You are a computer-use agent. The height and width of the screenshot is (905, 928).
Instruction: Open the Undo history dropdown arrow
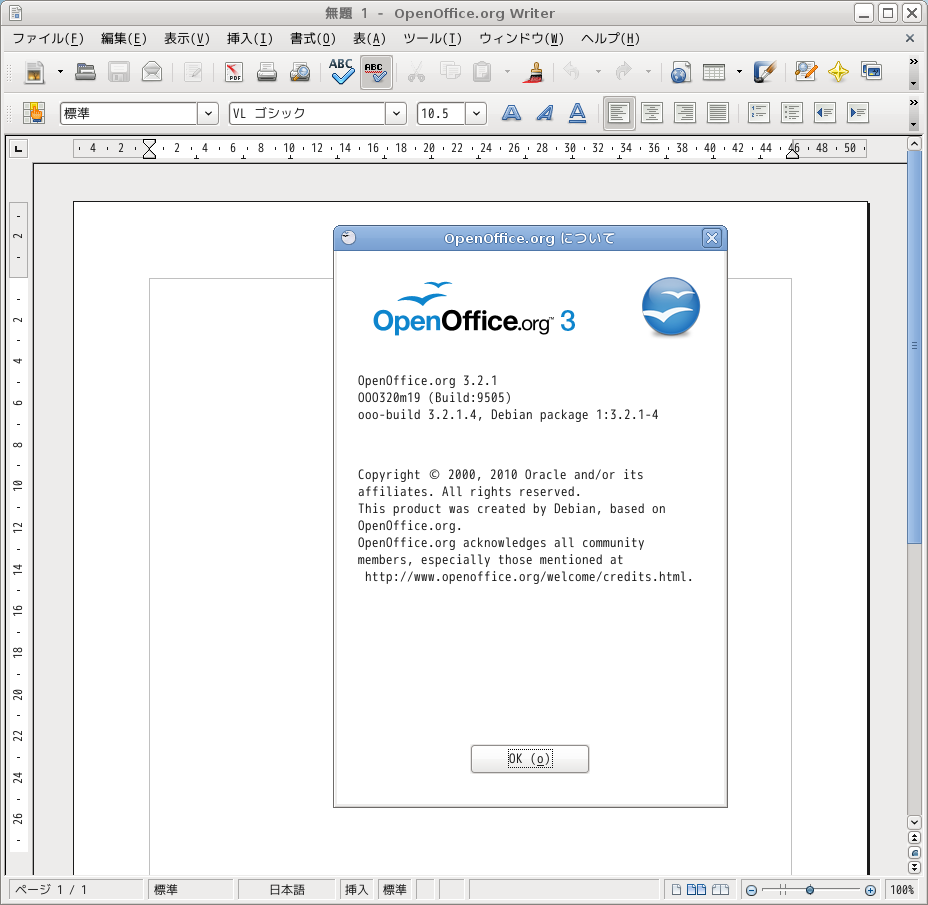(x=598, y=72)
